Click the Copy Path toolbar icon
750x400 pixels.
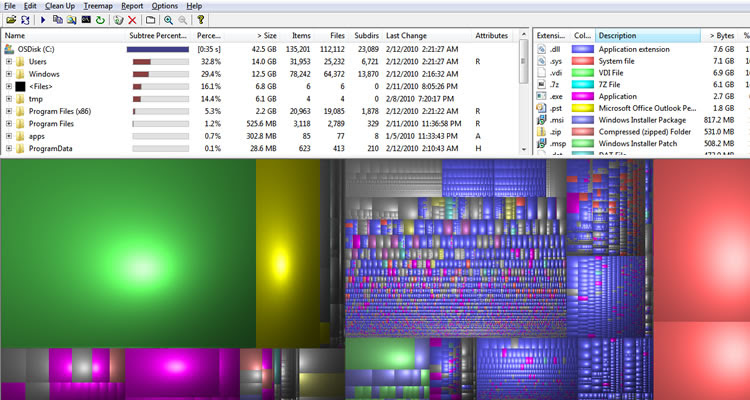(58, 20)
